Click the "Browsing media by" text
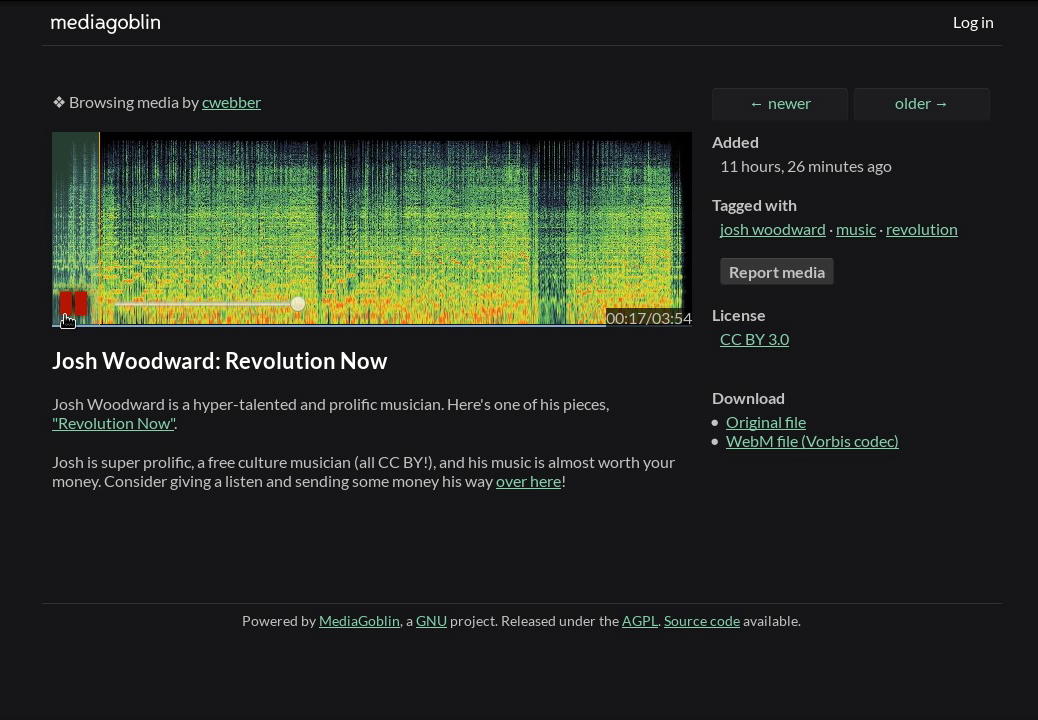 pyautogui.click(x=134, y=103)
